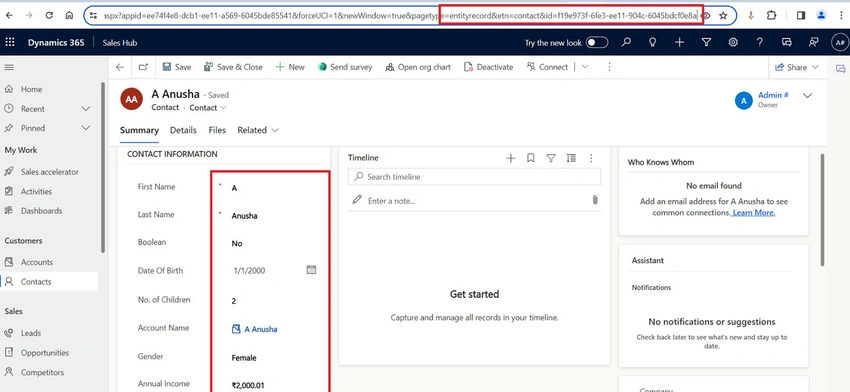The width and height of the screenshot is (850, 392).
Task: Click the timeline bookmark icon
Action: (531, 158)
